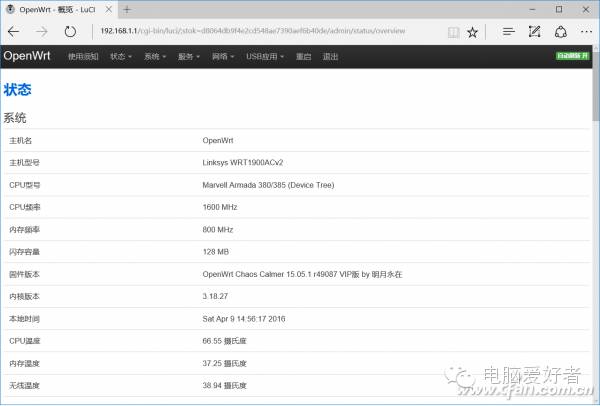Select the Linksys WRT1900ACv2 model text

pos(243,163)
